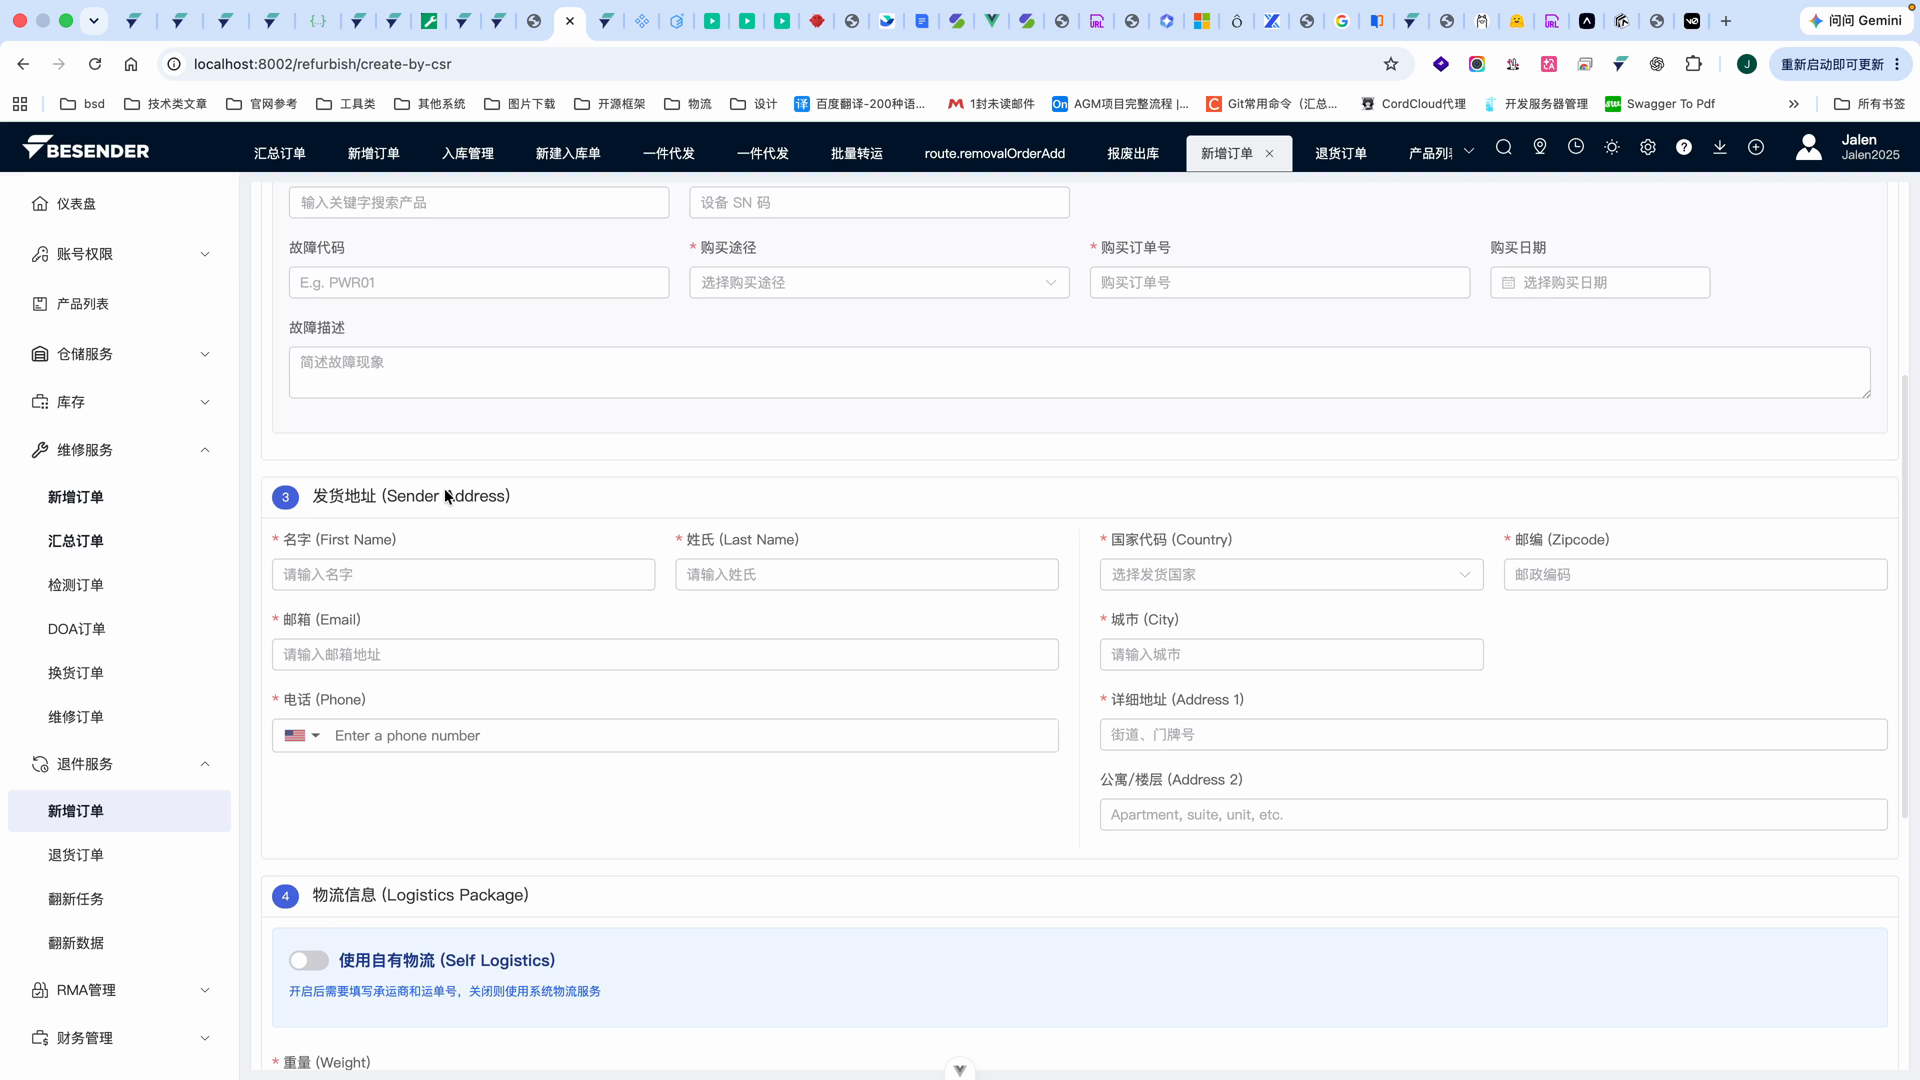
Task: Expand 仓储服务 sidebar menu
Action: pos(119,354)
